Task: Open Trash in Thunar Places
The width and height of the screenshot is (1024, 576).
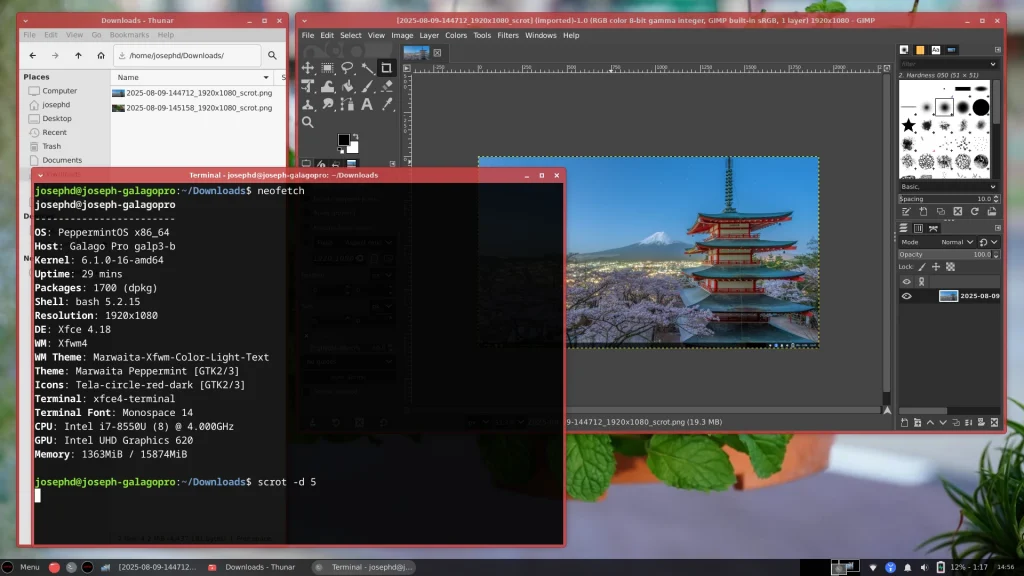Action: 52,146
